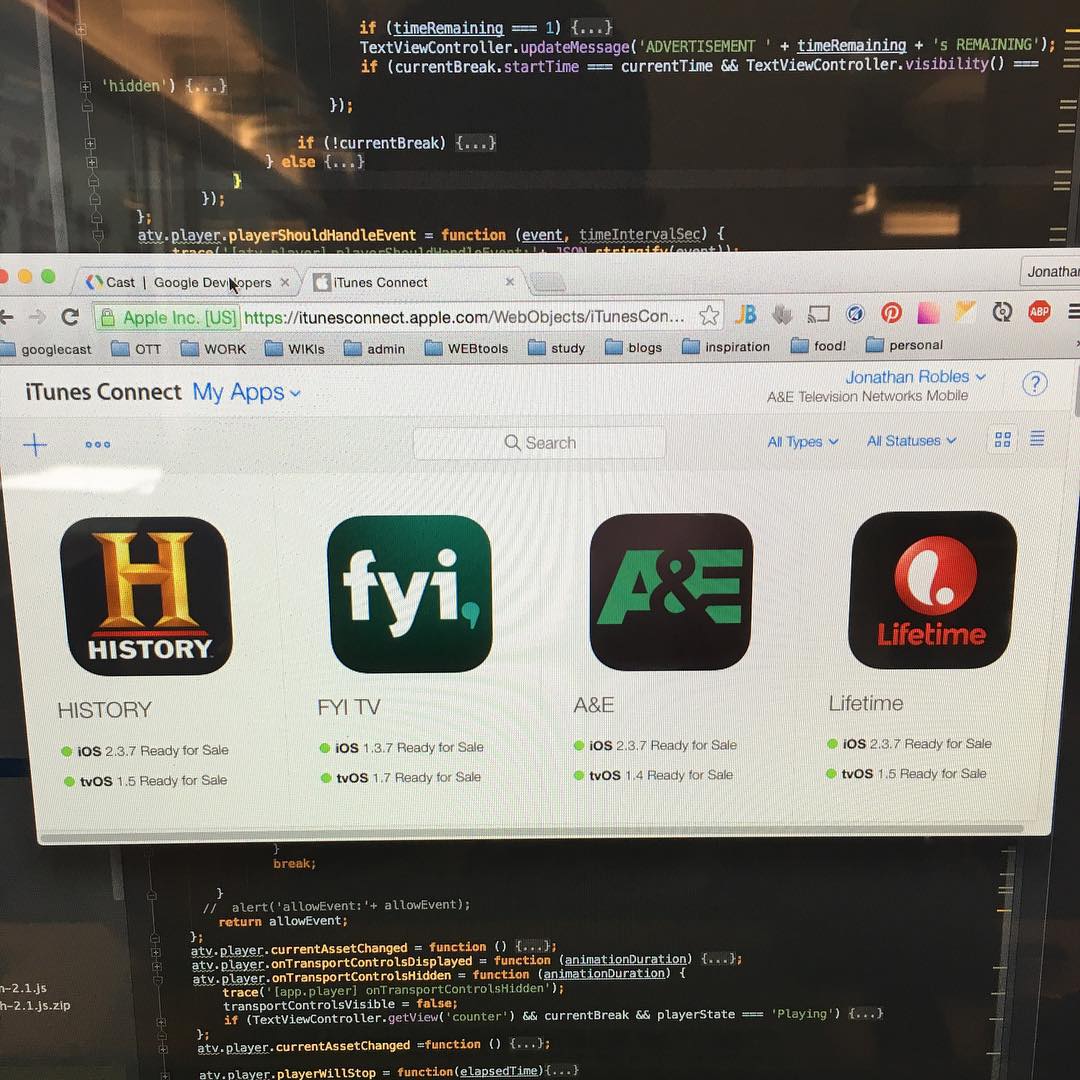This screenshot has height=1080, width=1080.
Task: Add a new app with plus icon
Action: pos(35,445)
